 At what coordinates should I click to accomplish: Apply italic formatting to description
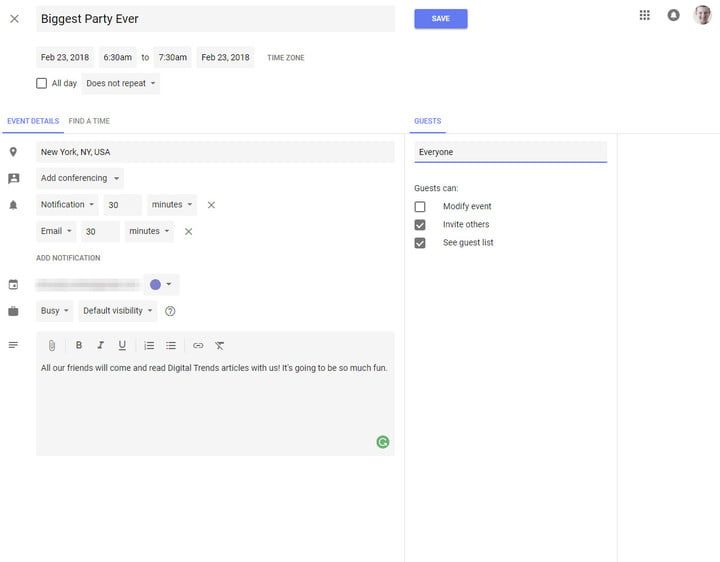[x=100, y=346]
